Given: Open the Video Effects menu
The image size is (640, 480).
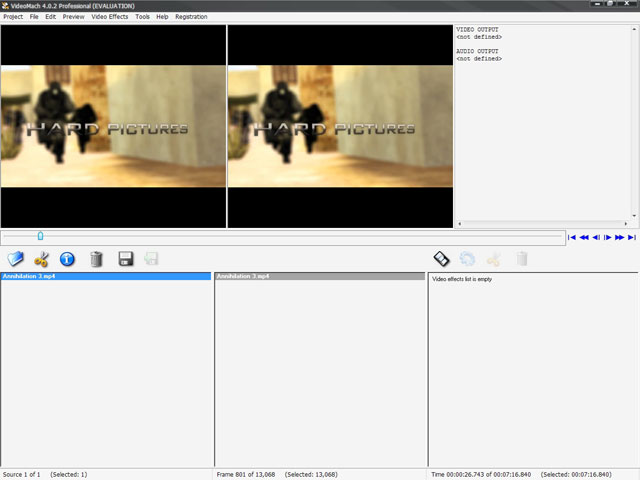Looking at the screenshot, I should click(110, 17).
